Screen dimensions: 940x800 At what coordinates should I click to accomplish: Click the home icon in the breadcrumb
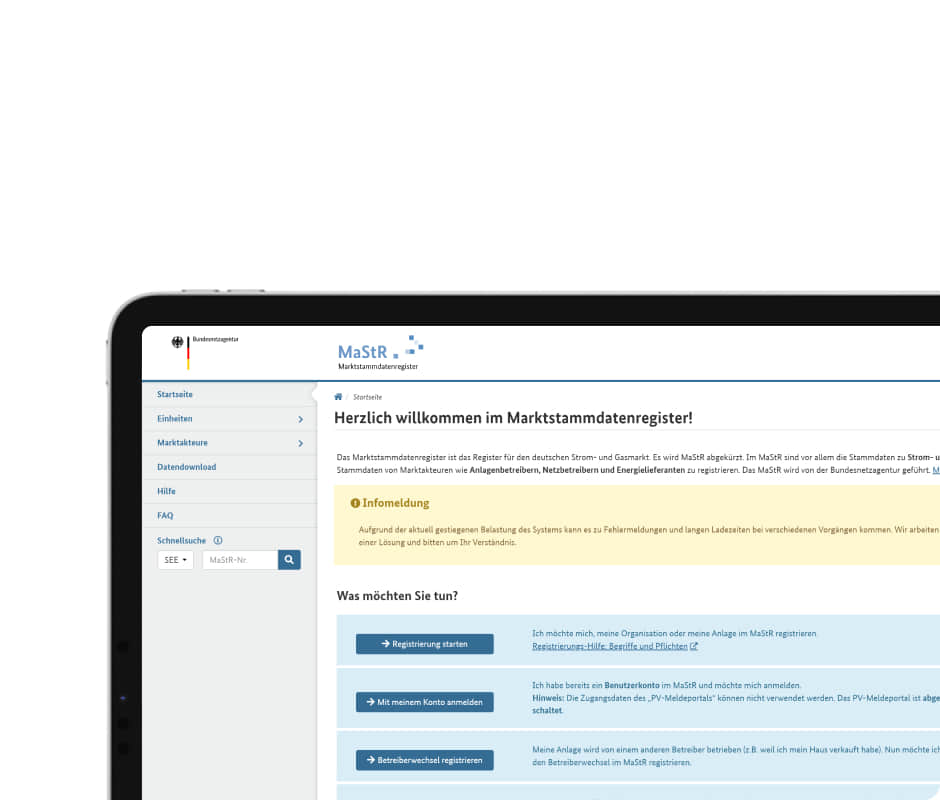pyautogui.click(x=339, y=397)
